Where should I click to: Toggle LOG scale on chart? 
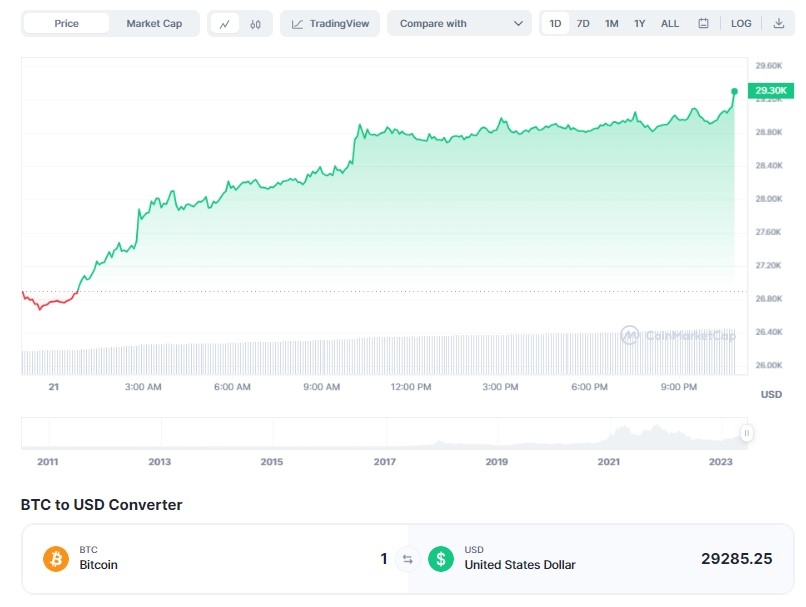[741, 24]
